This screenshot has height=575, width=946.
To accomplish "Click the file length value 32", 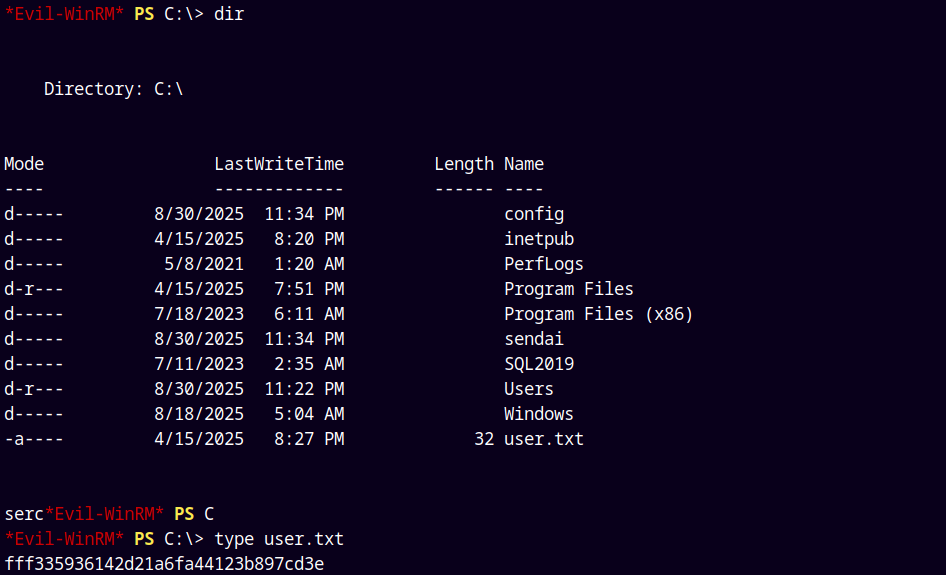I will point(484,439).
